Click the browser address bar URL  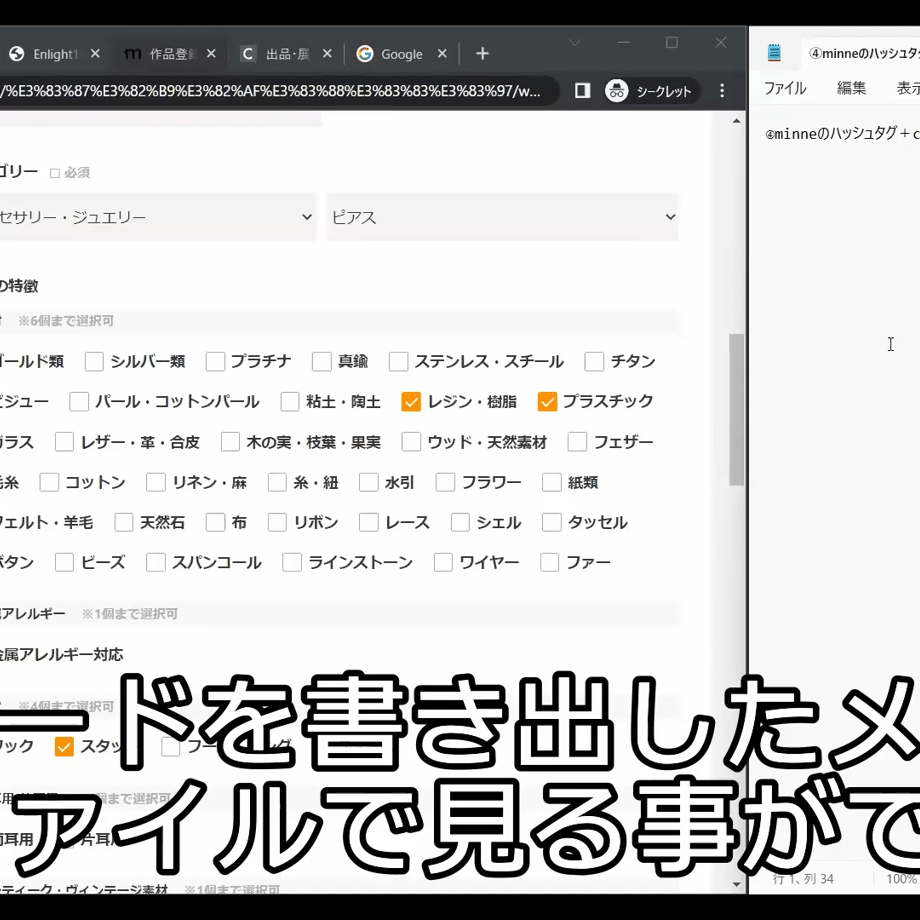click(x=270, y=91)
